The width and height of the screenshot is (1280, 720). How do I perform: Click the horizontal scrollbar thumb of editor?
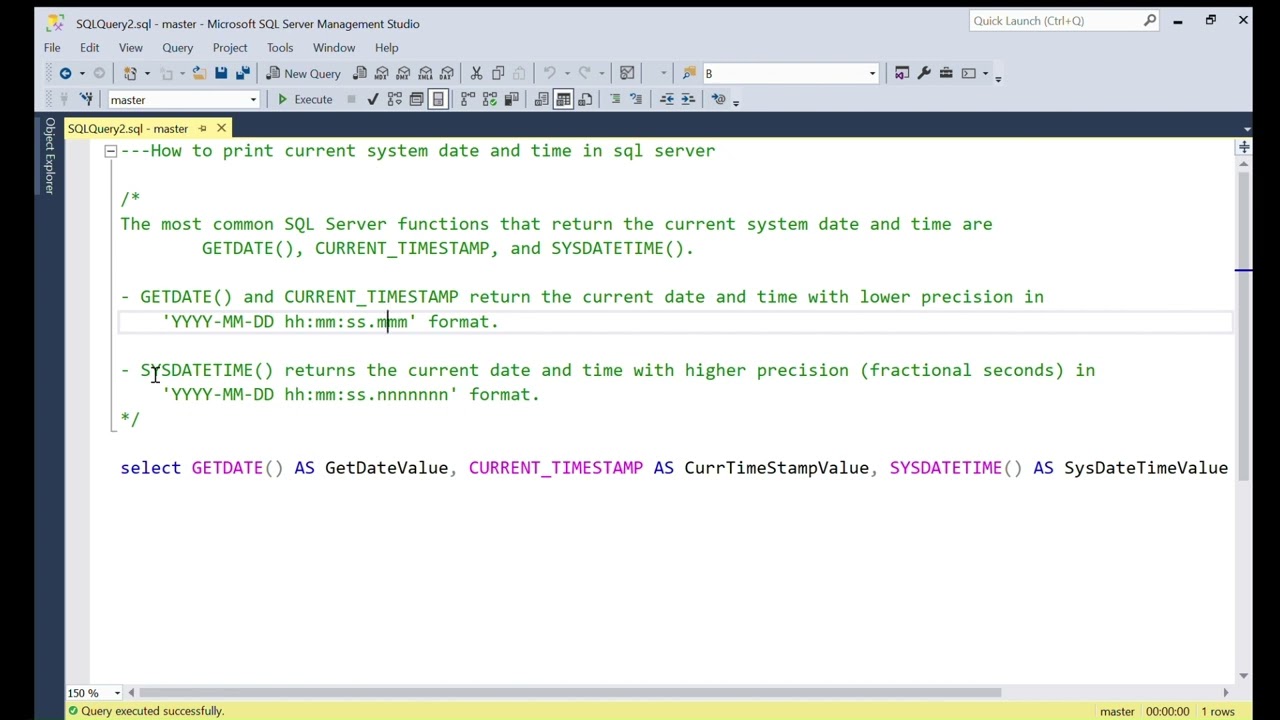570,692
